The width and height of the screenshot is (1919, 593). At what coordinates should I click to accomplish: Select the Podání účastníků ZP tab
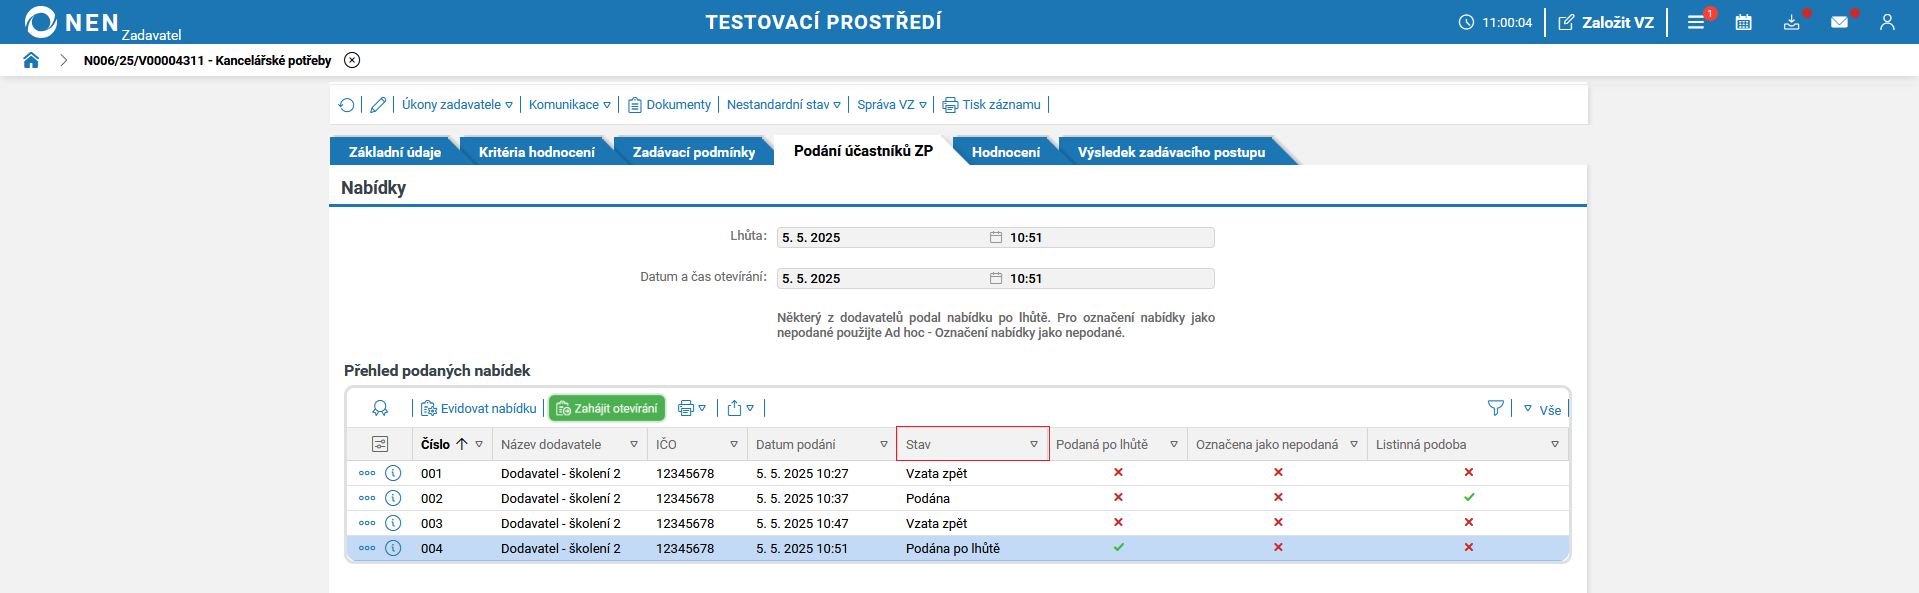point(863,151)
